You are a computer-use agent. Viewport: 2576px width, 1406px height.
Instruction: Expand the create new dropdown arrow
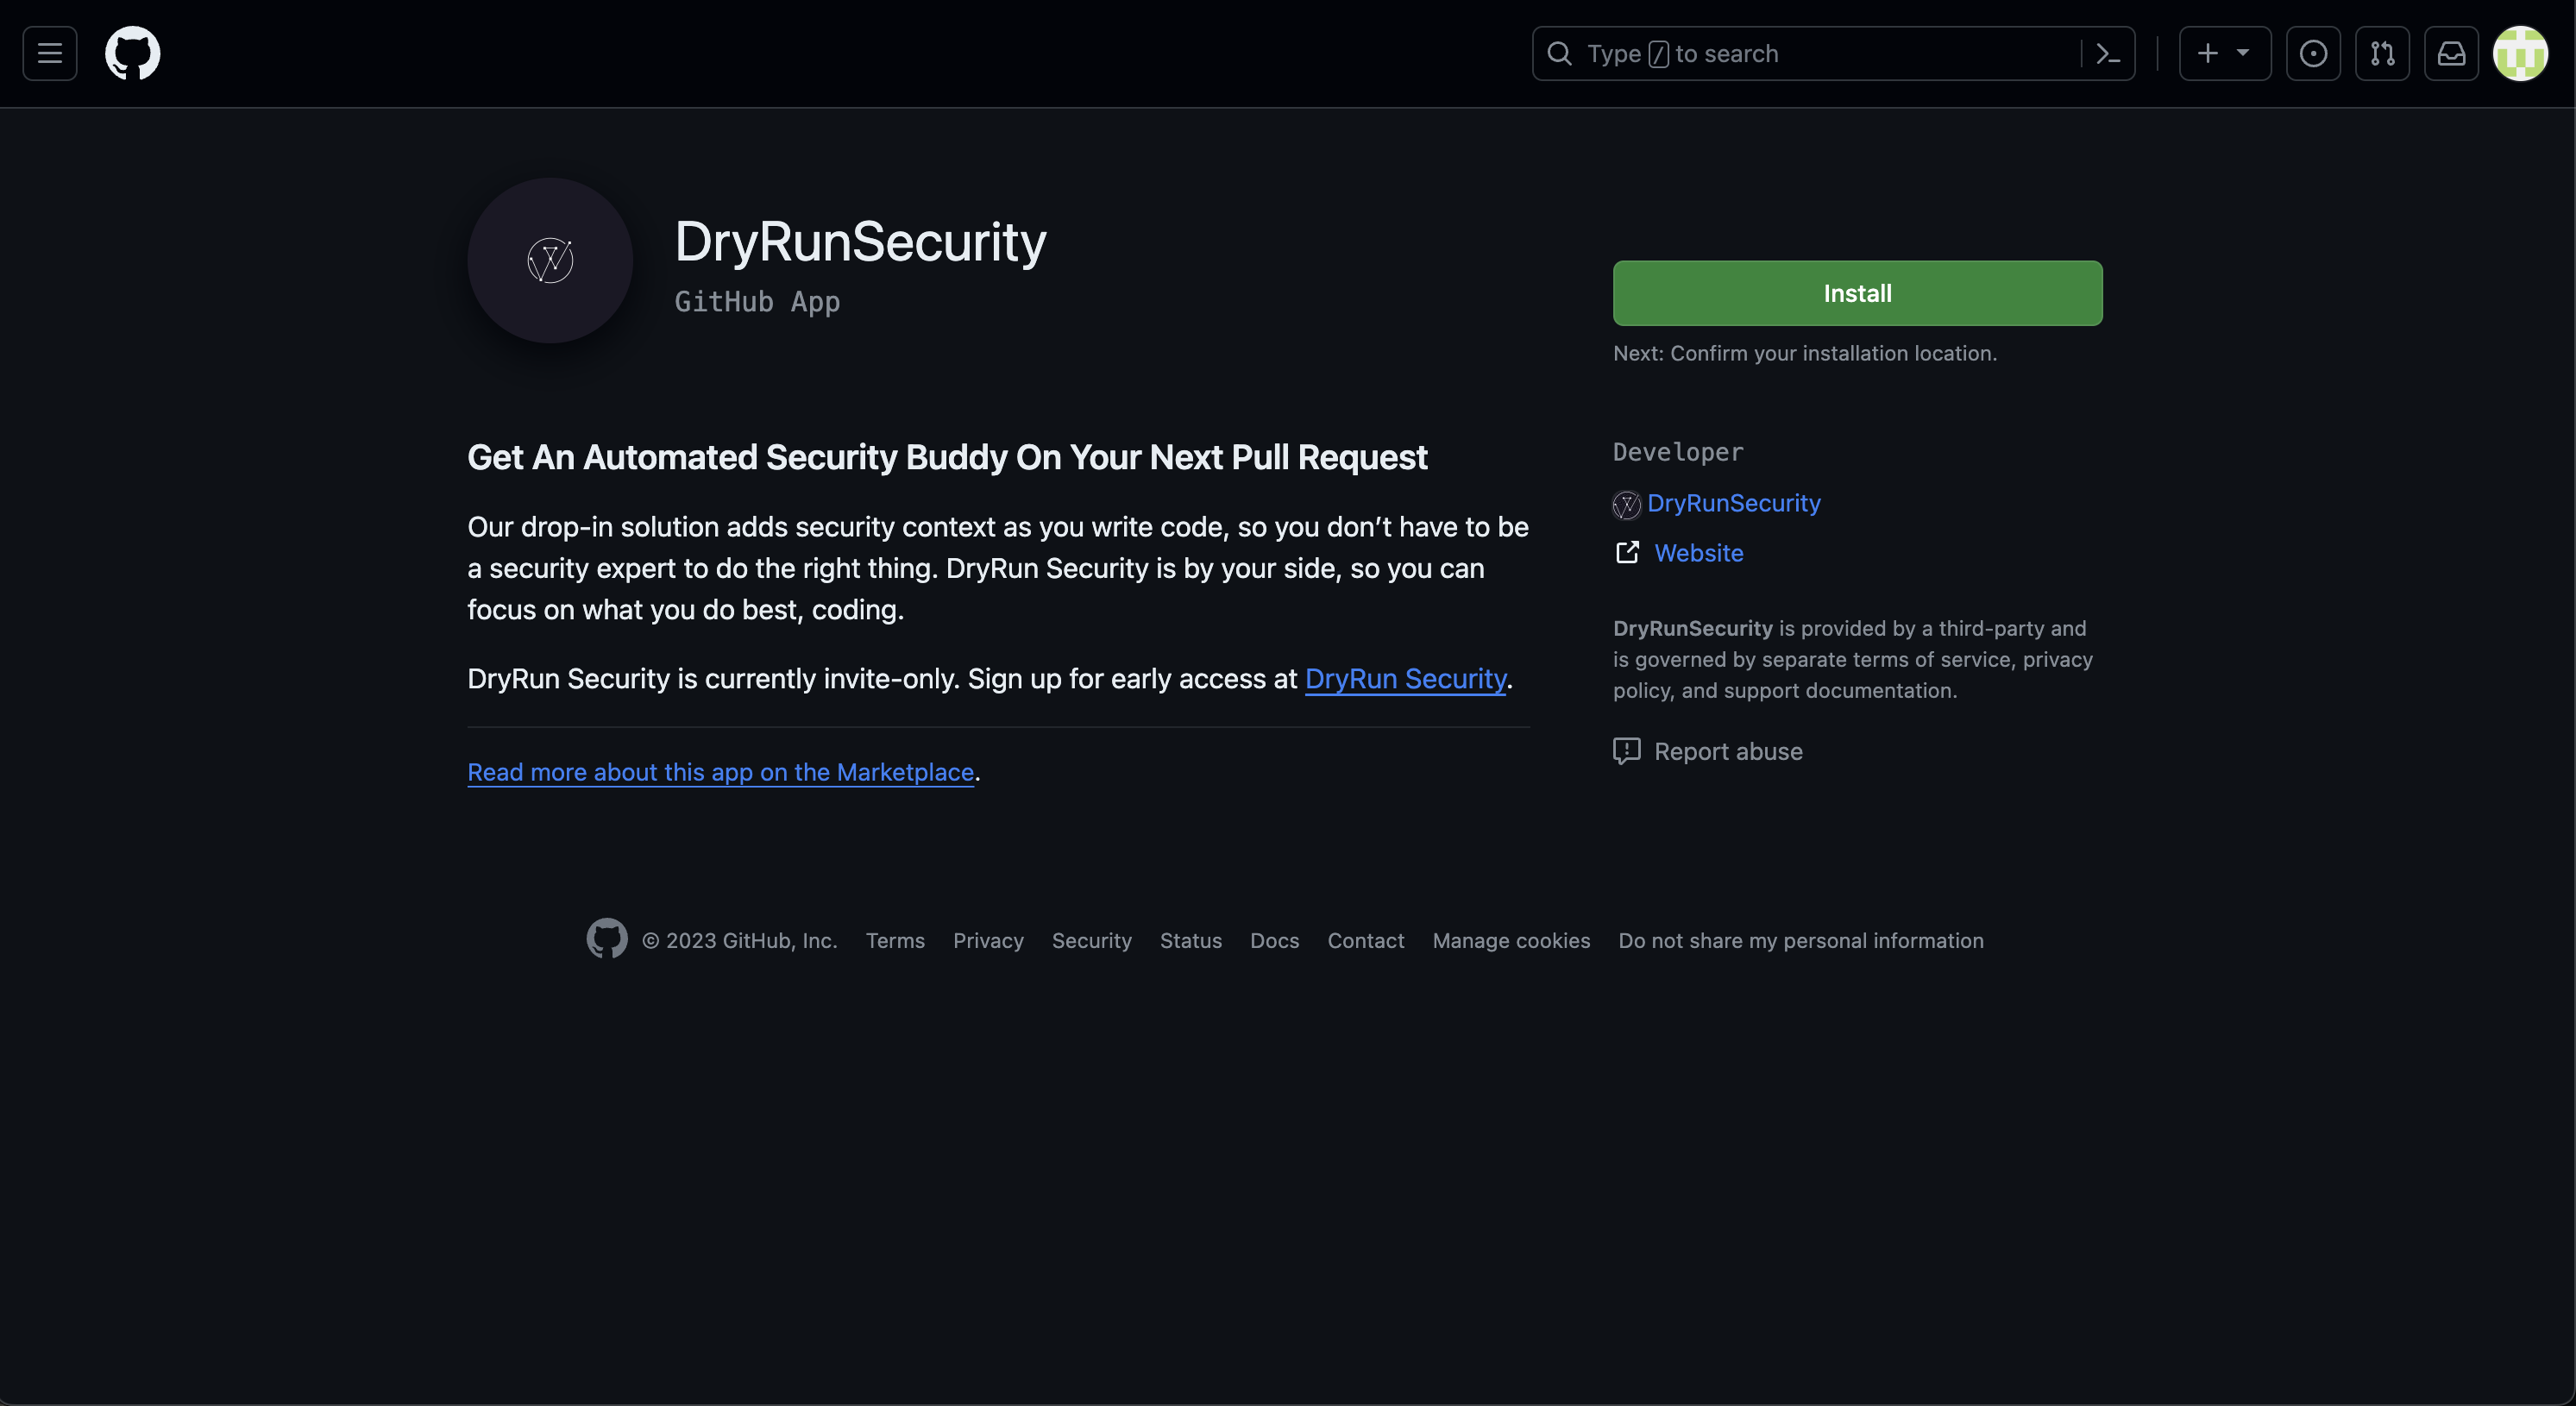(x=2243, y=53)
